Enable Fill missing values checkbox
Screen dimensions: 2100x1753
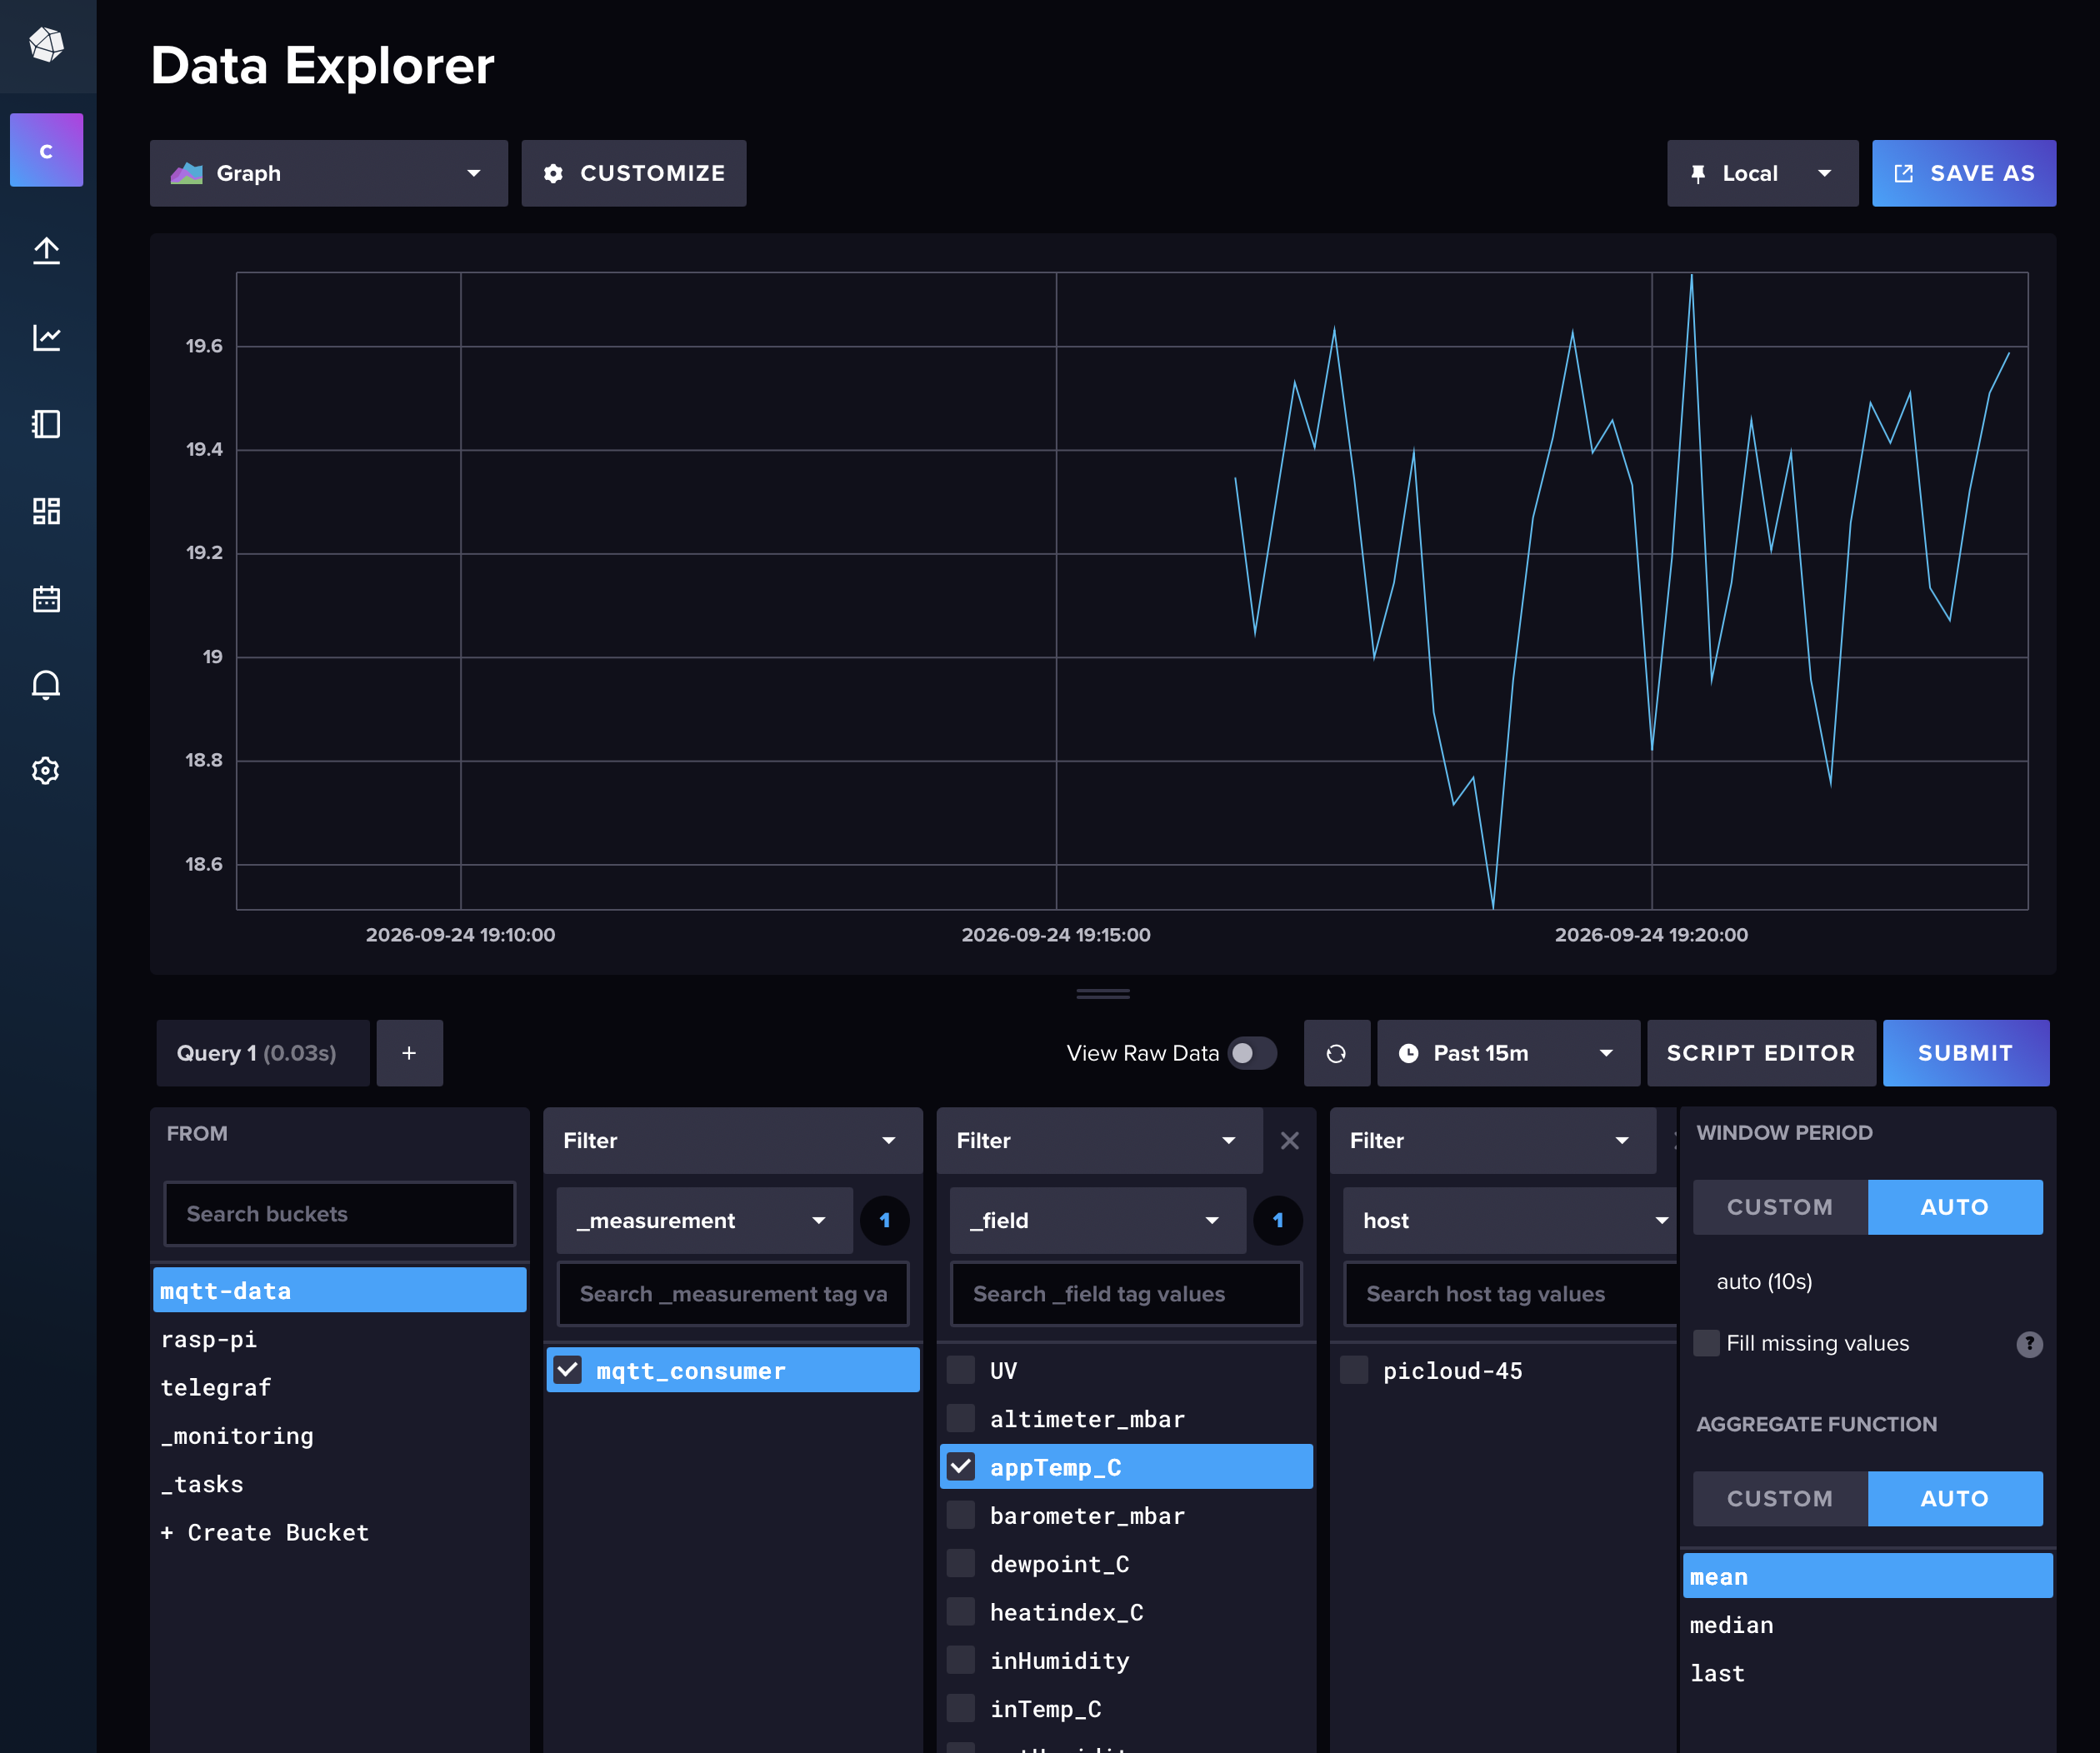1706,1343
